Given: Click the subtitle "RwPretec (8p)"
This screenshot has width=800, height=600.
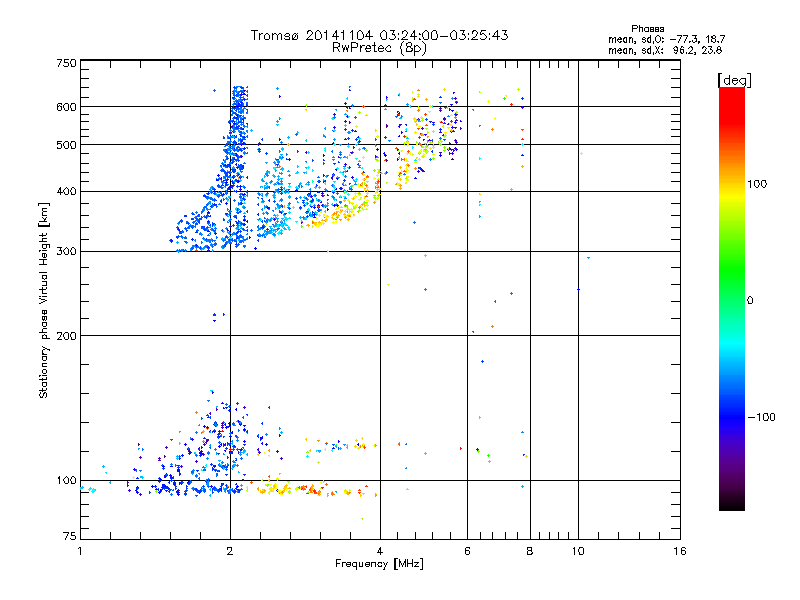Looking at the screenshot, I should tap(379, 48).
